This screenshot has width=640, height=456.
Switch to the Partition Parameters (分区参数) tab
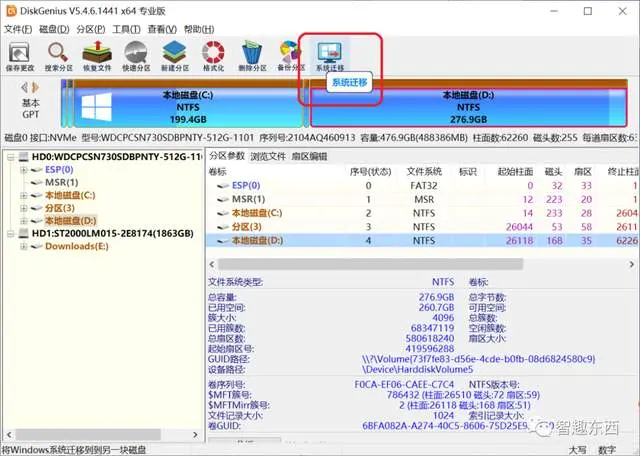(227, 156)
